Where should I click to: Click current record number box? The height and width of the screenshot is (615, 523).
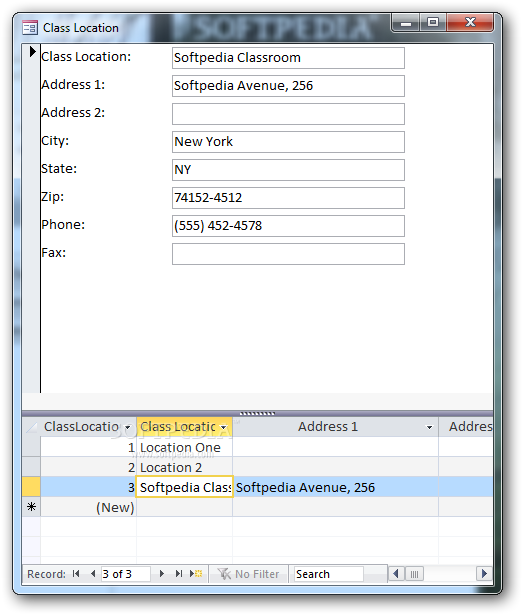click(126, 574)
